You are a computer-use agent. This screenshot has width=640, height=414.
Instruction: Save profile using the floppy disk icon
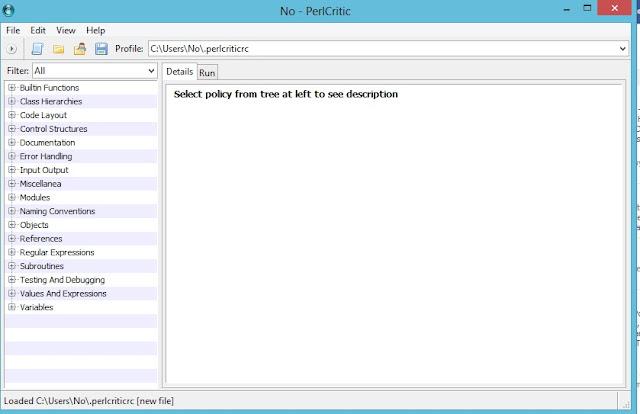coord(101,49)
